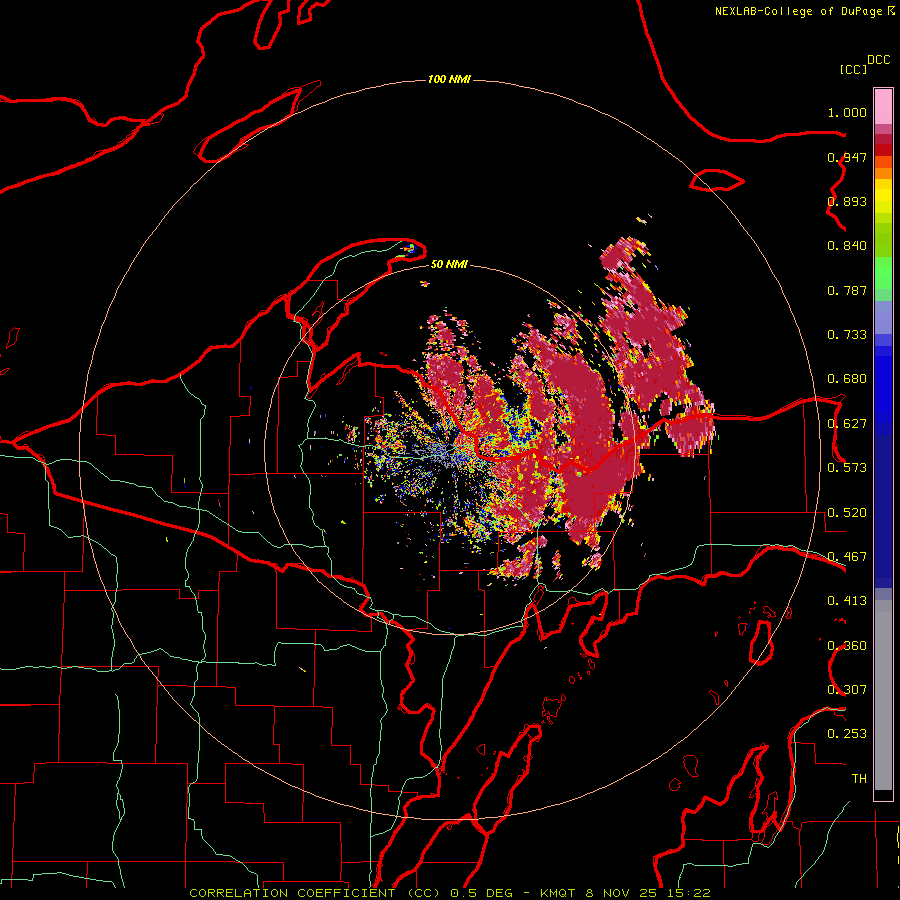Viewport: 900px width, 900px height.
Task: Click the DCC label above the color scale
Action: click(878, 60)
